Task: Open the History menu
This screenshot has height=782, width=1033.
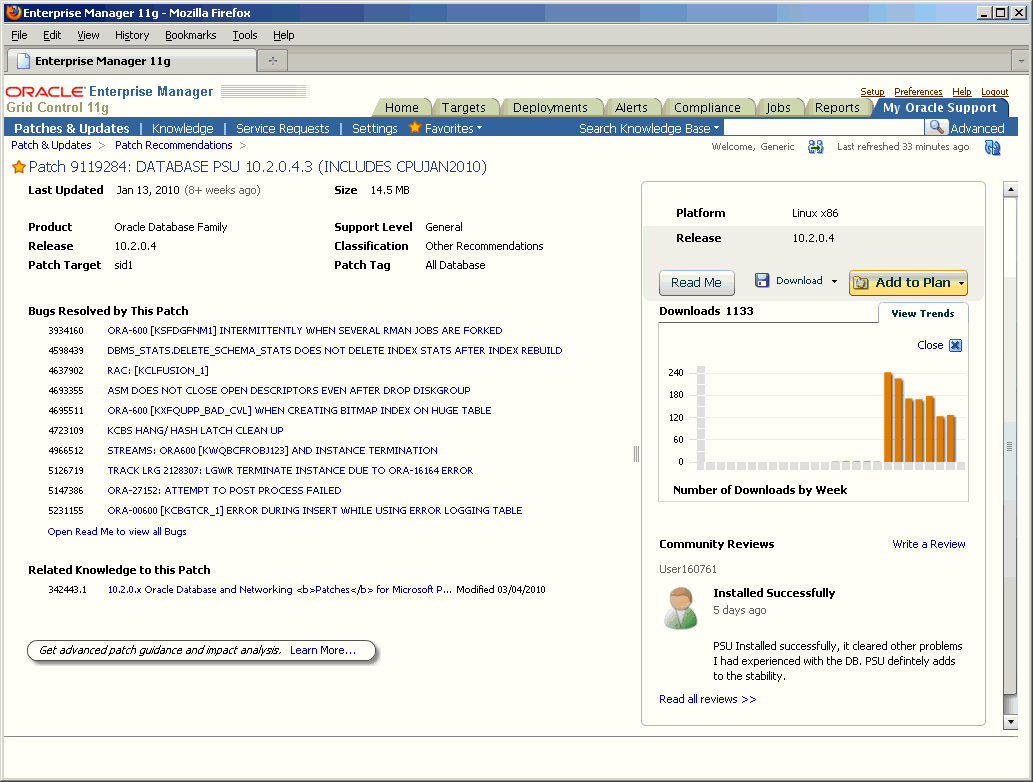Action: 132,35
